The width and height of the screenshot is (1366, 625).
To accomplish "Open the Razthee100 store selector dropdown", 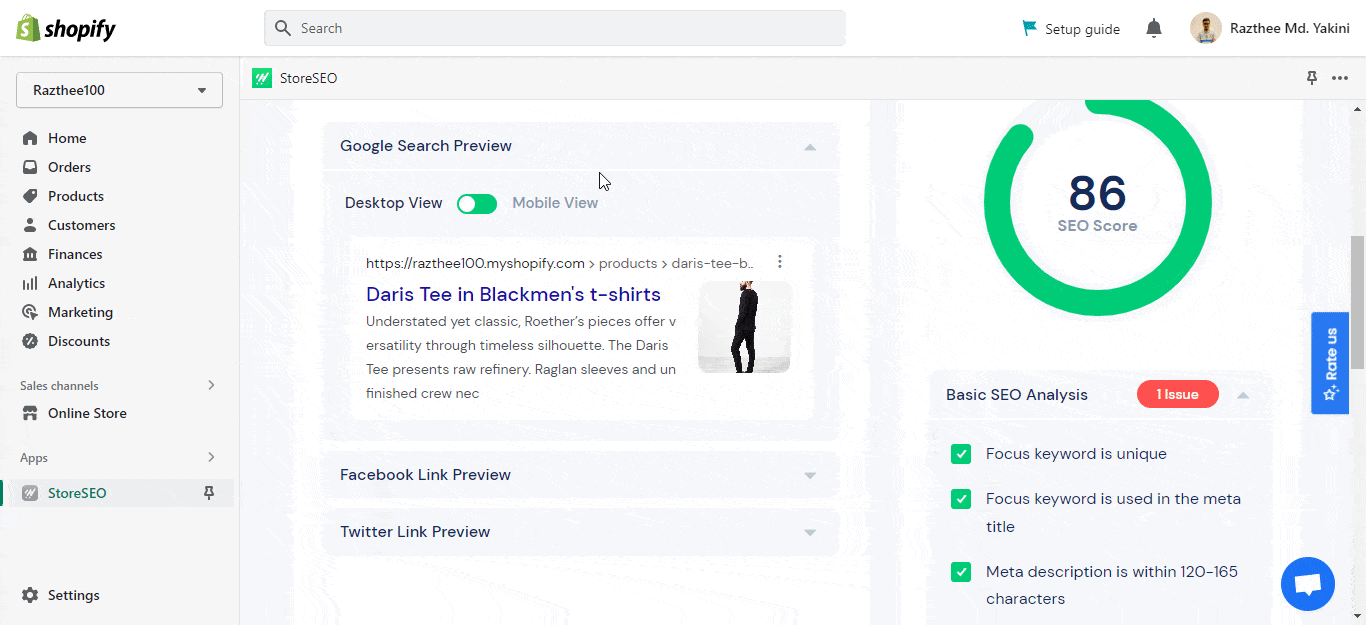I will pos(119,90).
